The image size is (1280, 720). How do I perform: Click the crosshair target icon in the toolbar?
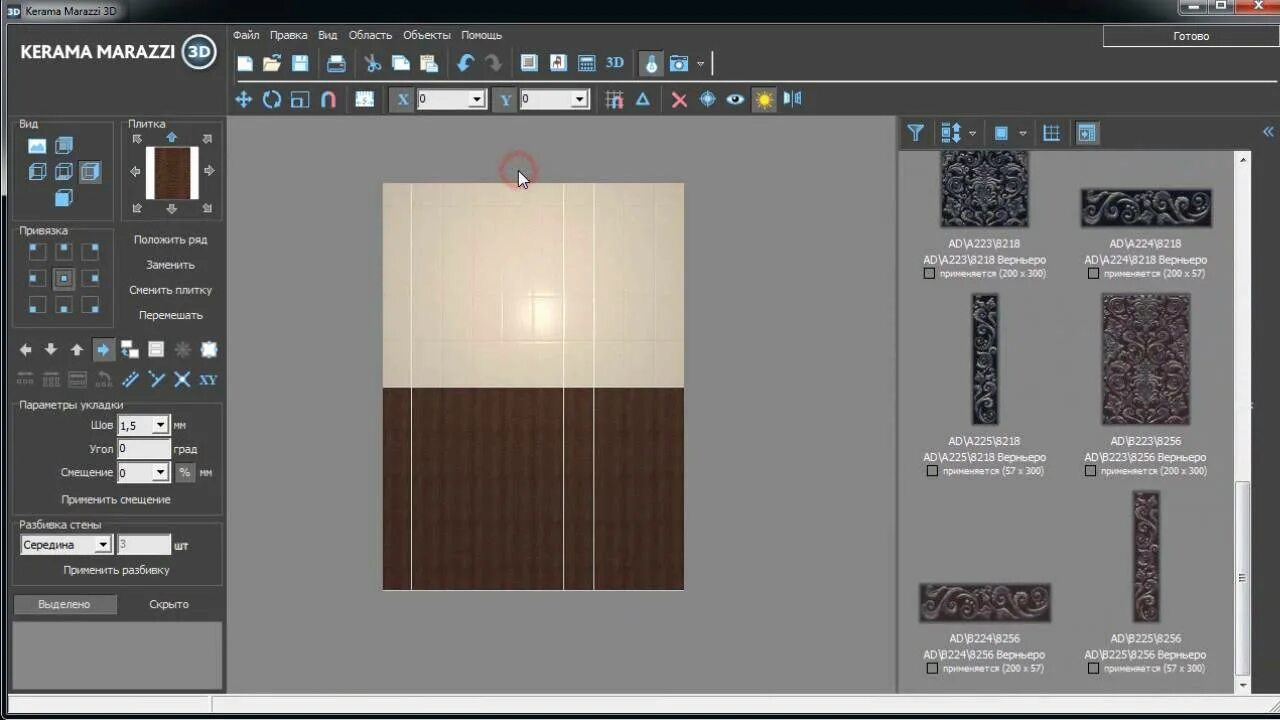[707, 99]
